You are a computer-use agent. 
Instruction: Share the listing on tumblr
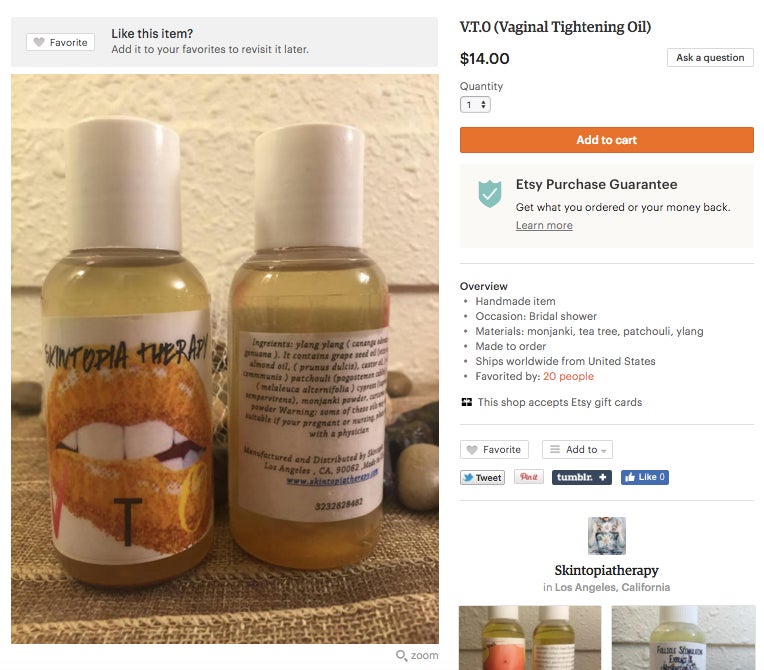[581, 477]
